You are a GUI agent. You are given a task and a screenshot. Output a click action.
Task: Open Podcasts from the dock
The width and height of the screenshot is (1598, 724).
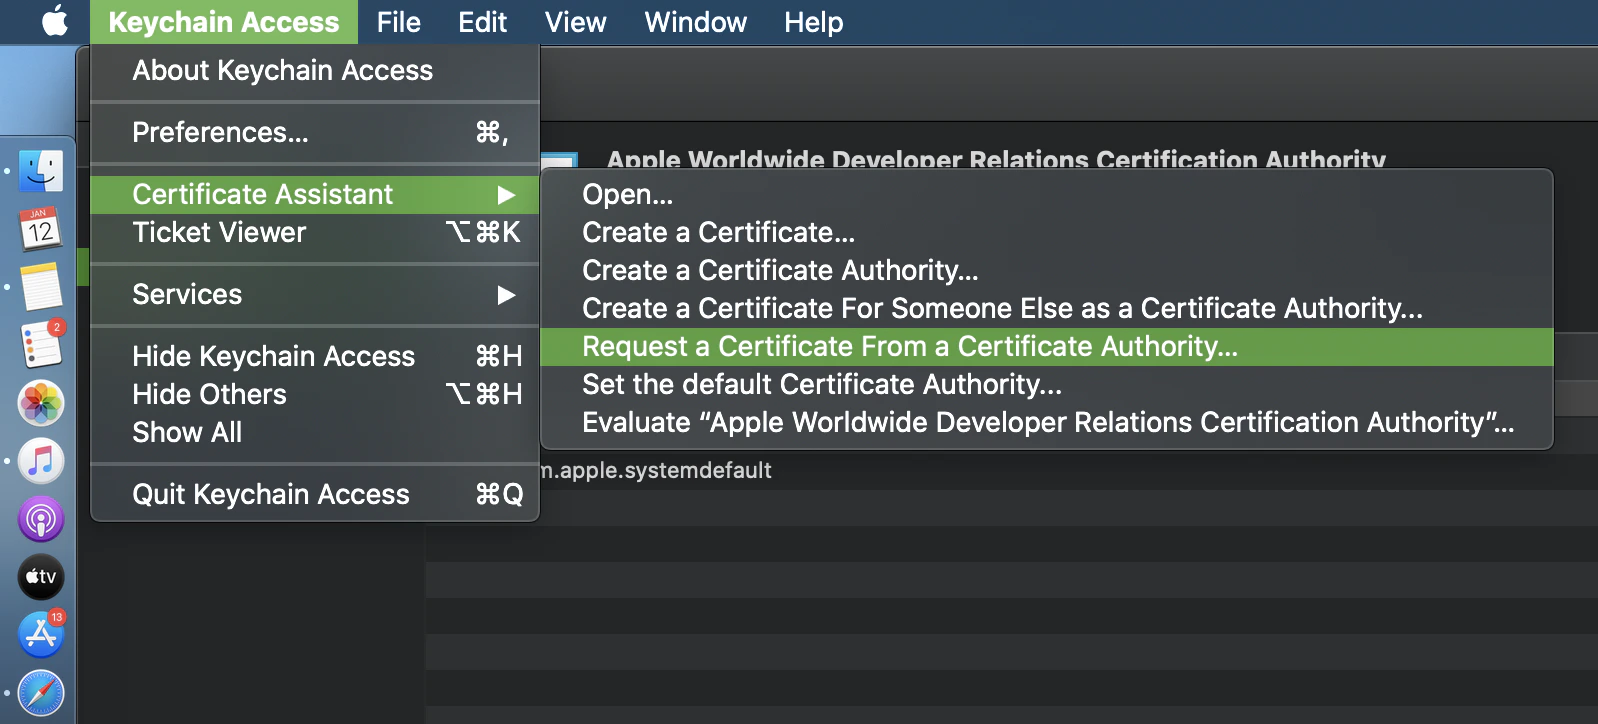[41, 520]
